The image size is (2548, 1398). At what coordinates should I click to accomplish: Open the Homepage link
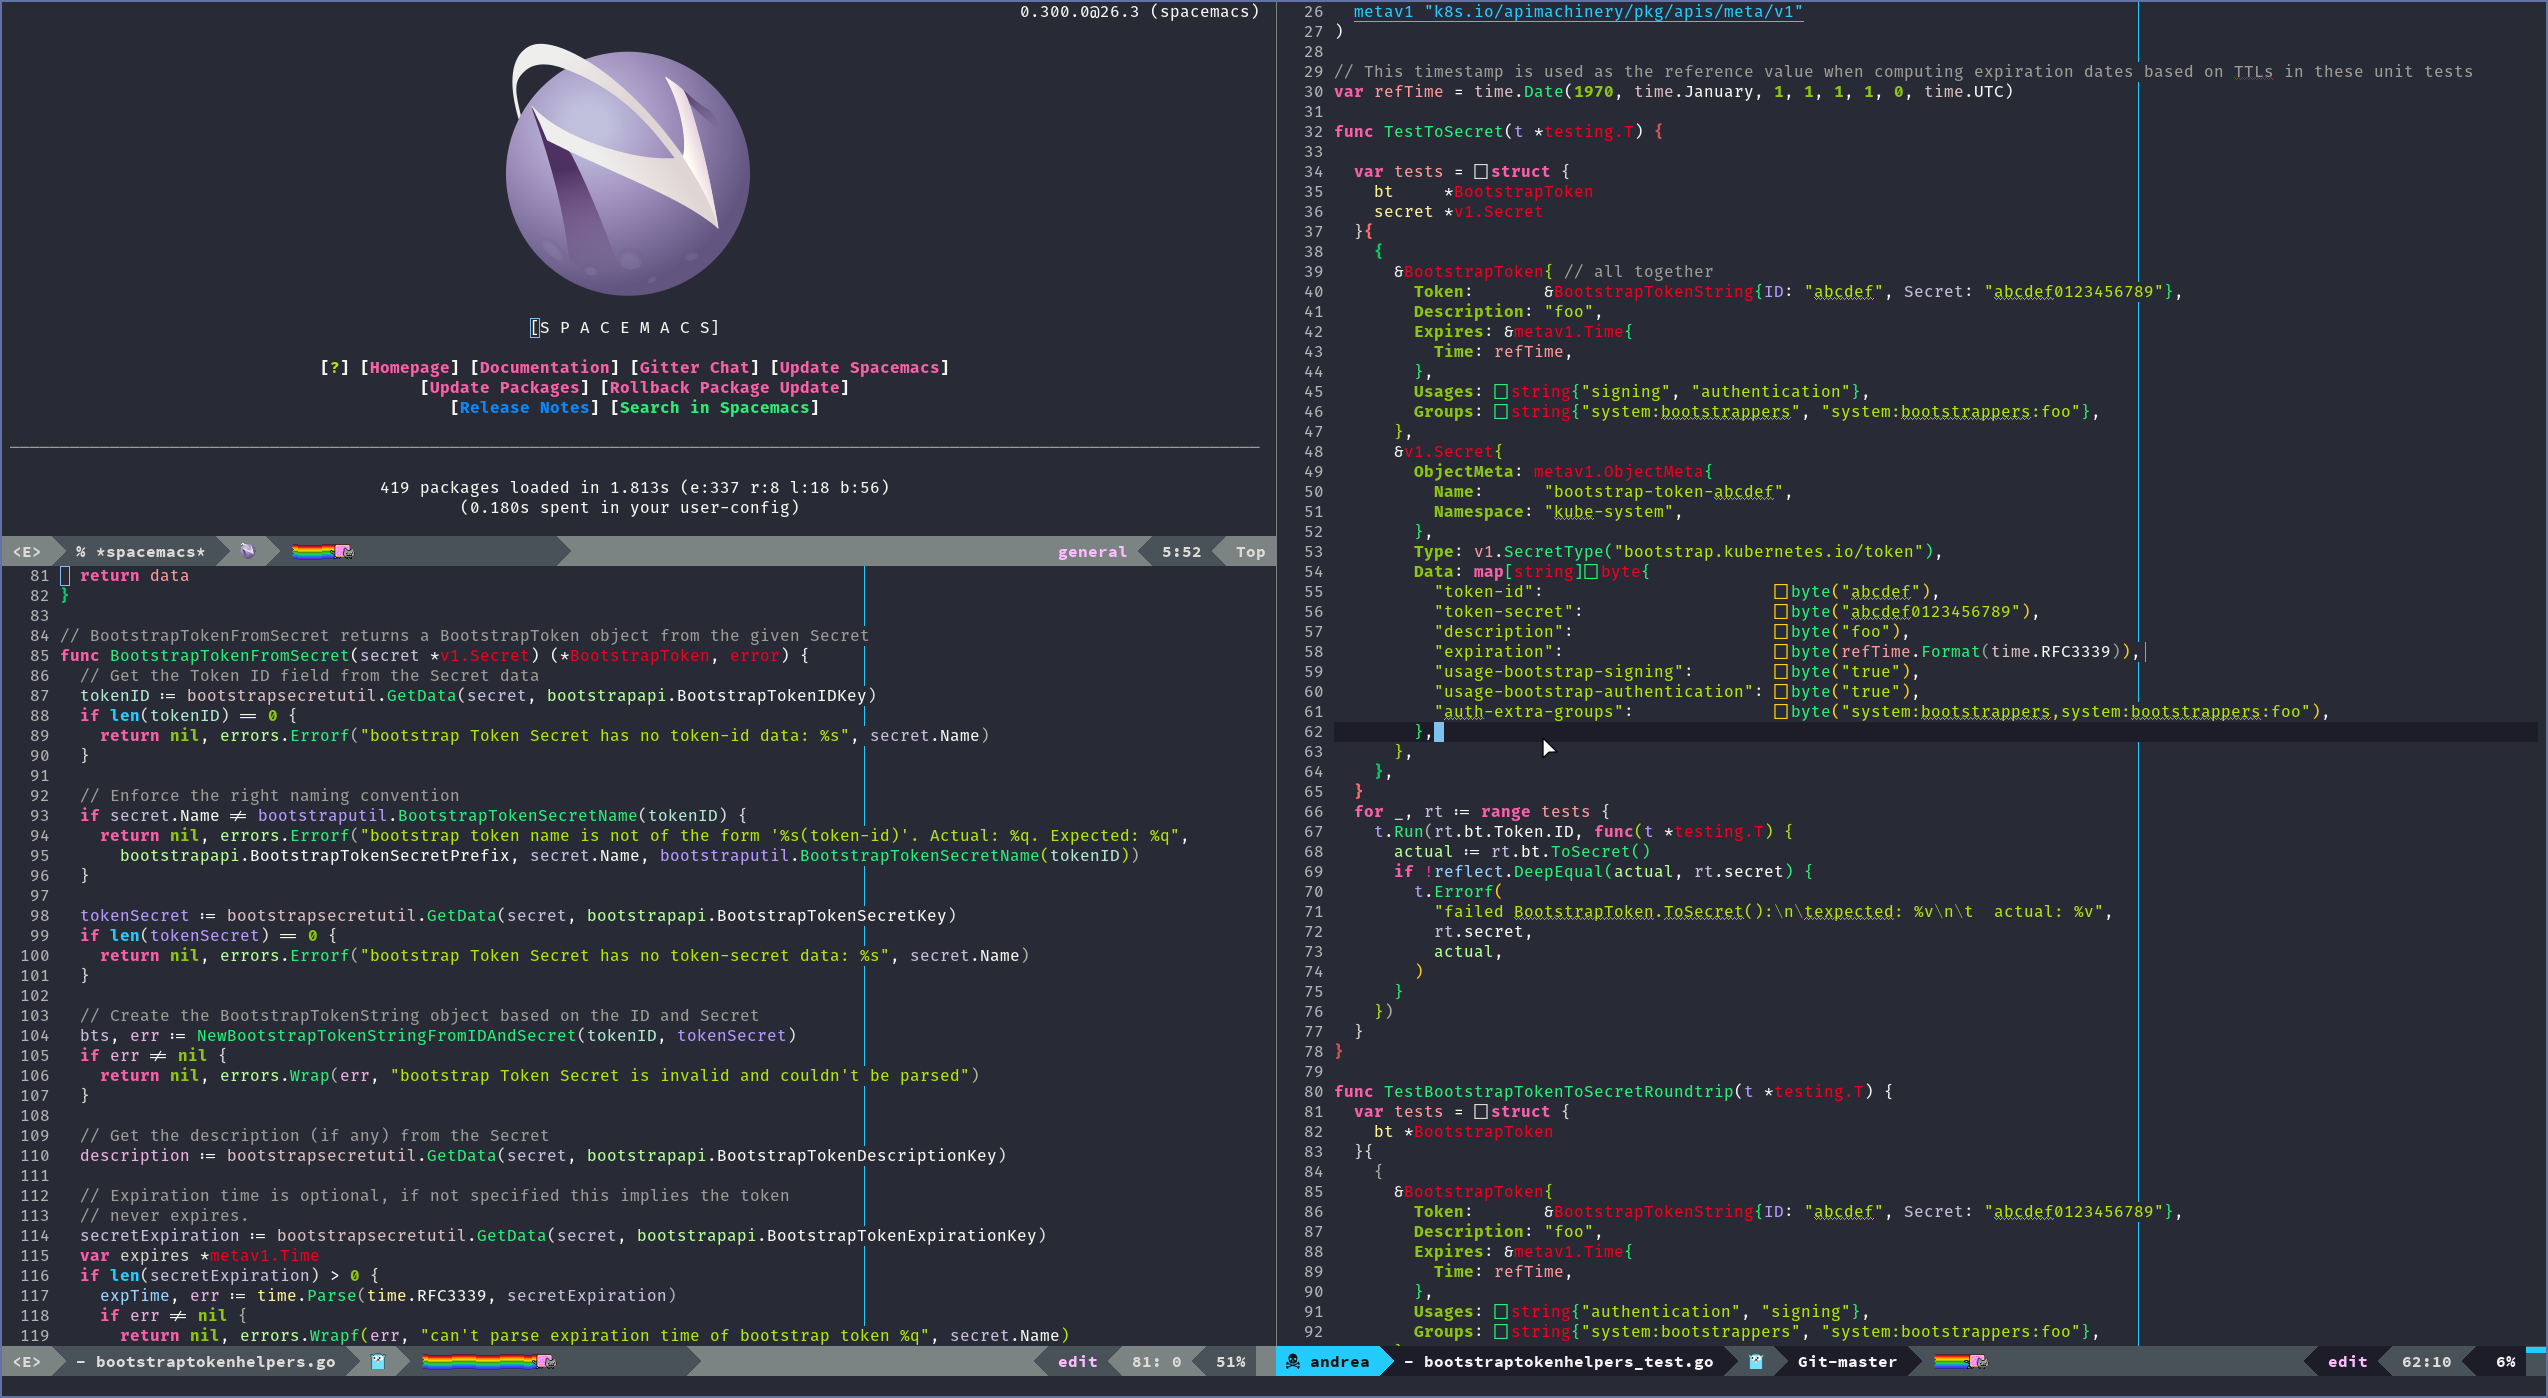(409, 367)
